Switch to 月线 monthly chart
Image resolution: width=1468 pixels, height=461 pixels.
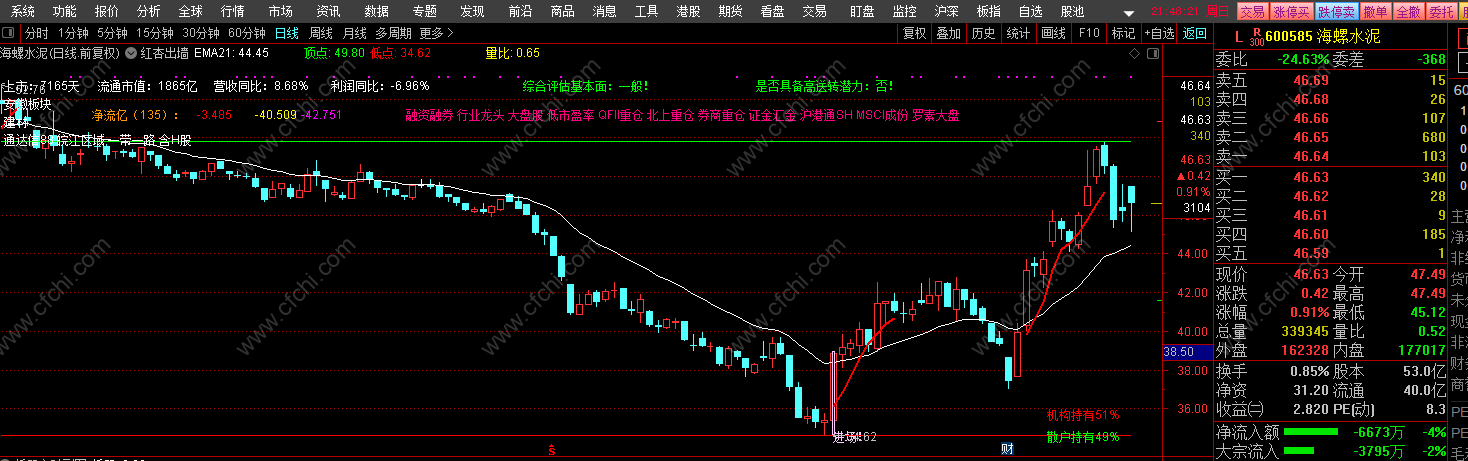click(x=354, y=33)
